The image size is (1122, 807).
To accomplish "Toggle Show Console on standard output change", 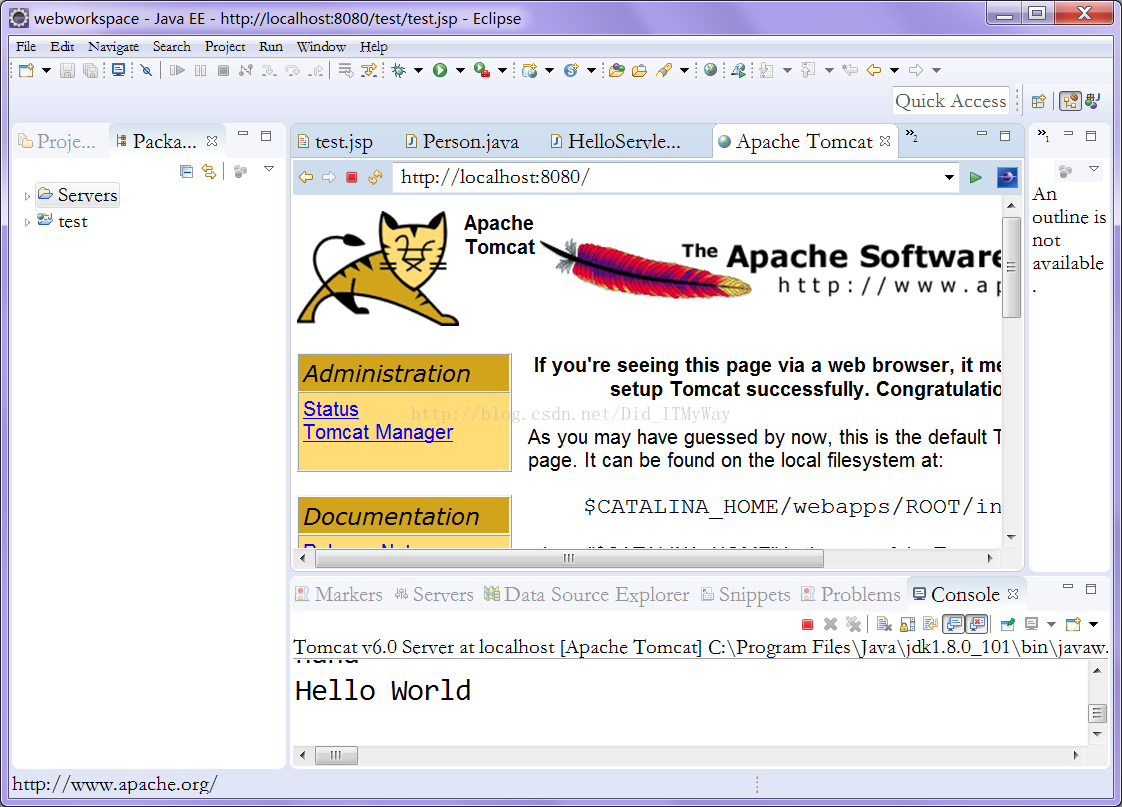I will point(953,625).
